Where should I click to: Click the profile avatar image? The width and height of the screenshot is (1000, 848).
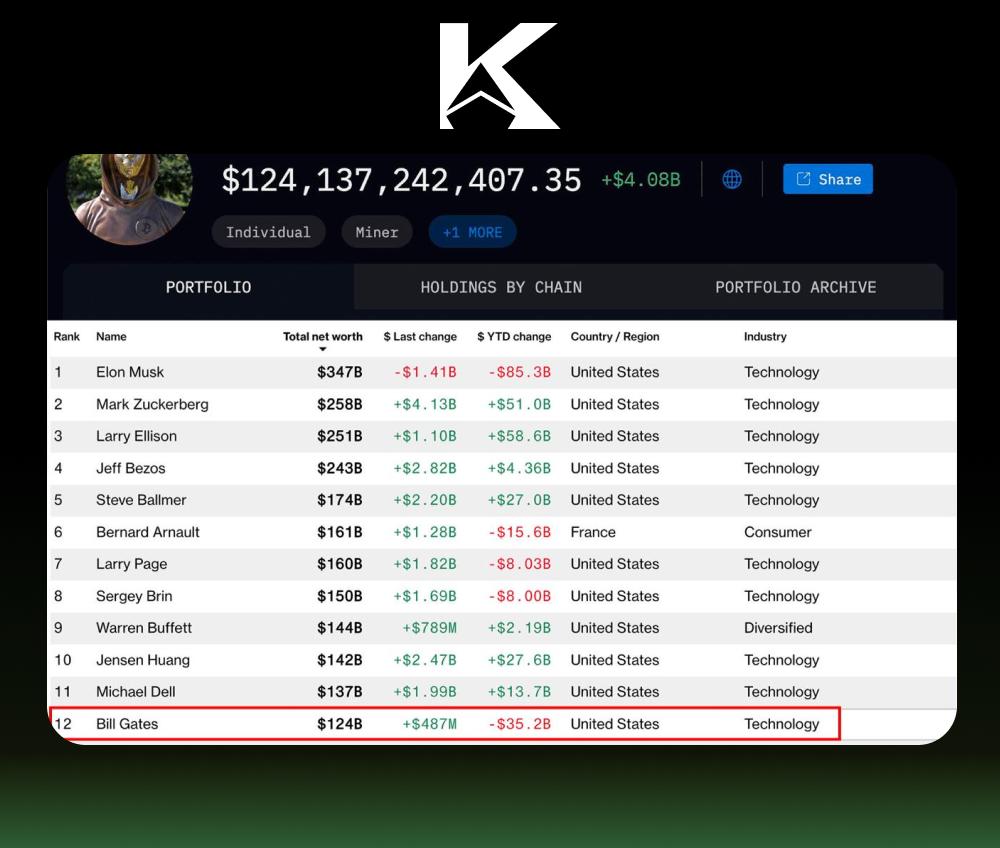coord(130,198)
